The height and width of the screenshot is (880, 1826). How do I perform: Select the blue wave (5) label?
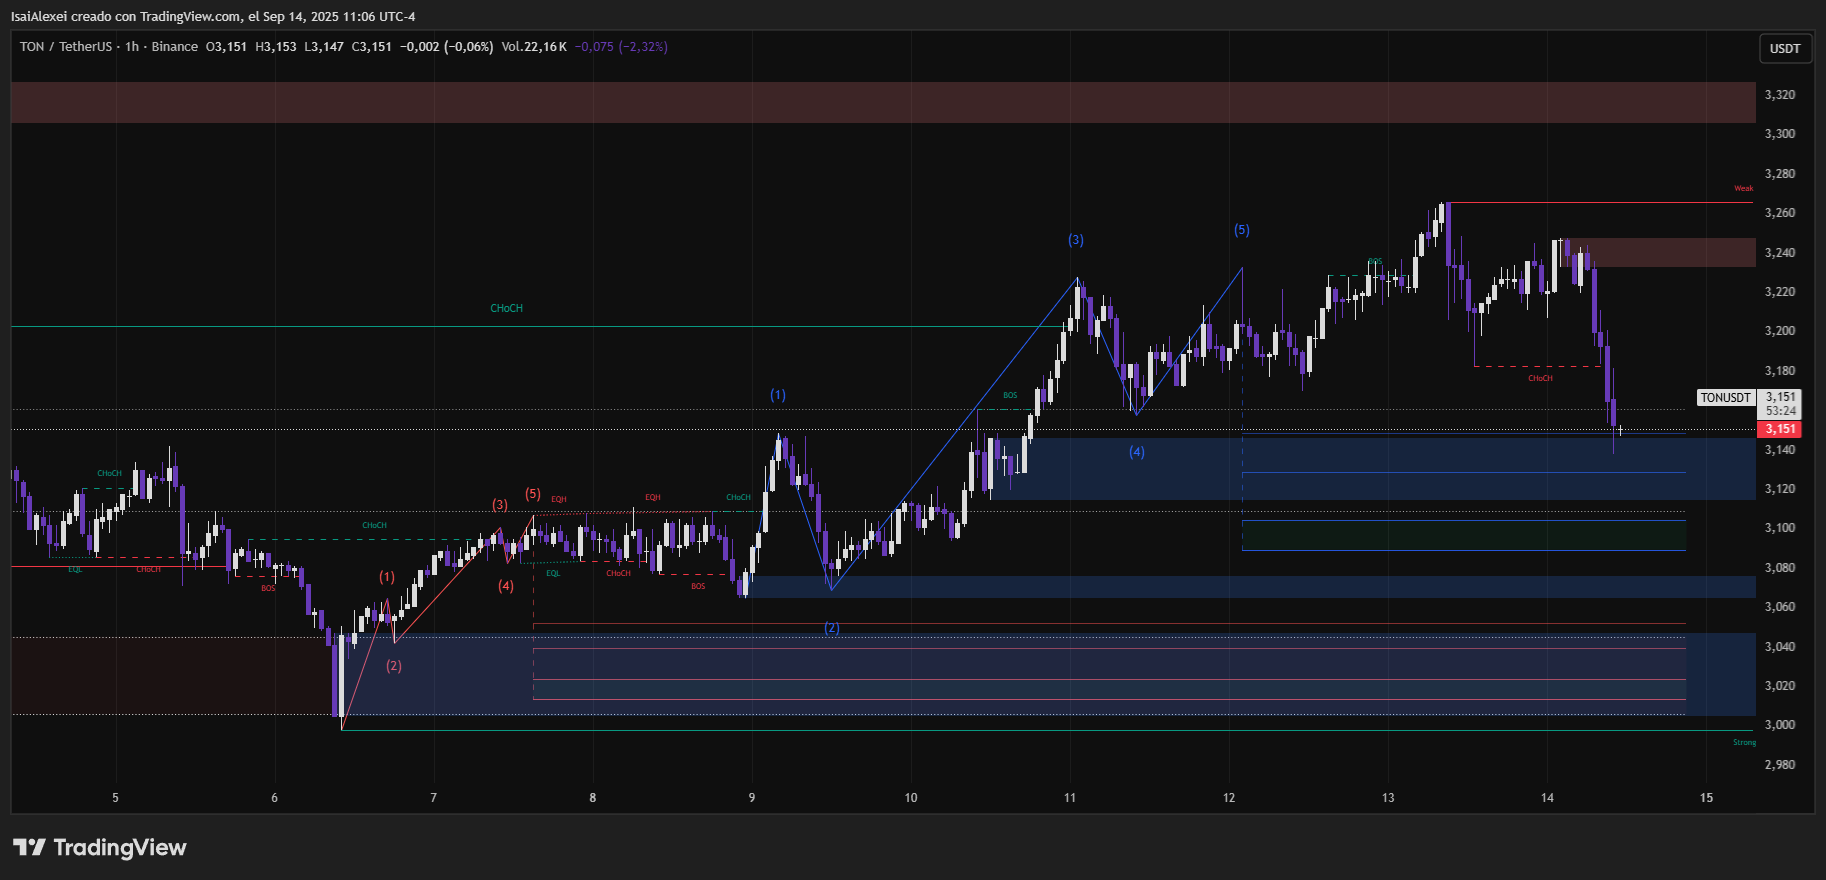click(1241, 230)
